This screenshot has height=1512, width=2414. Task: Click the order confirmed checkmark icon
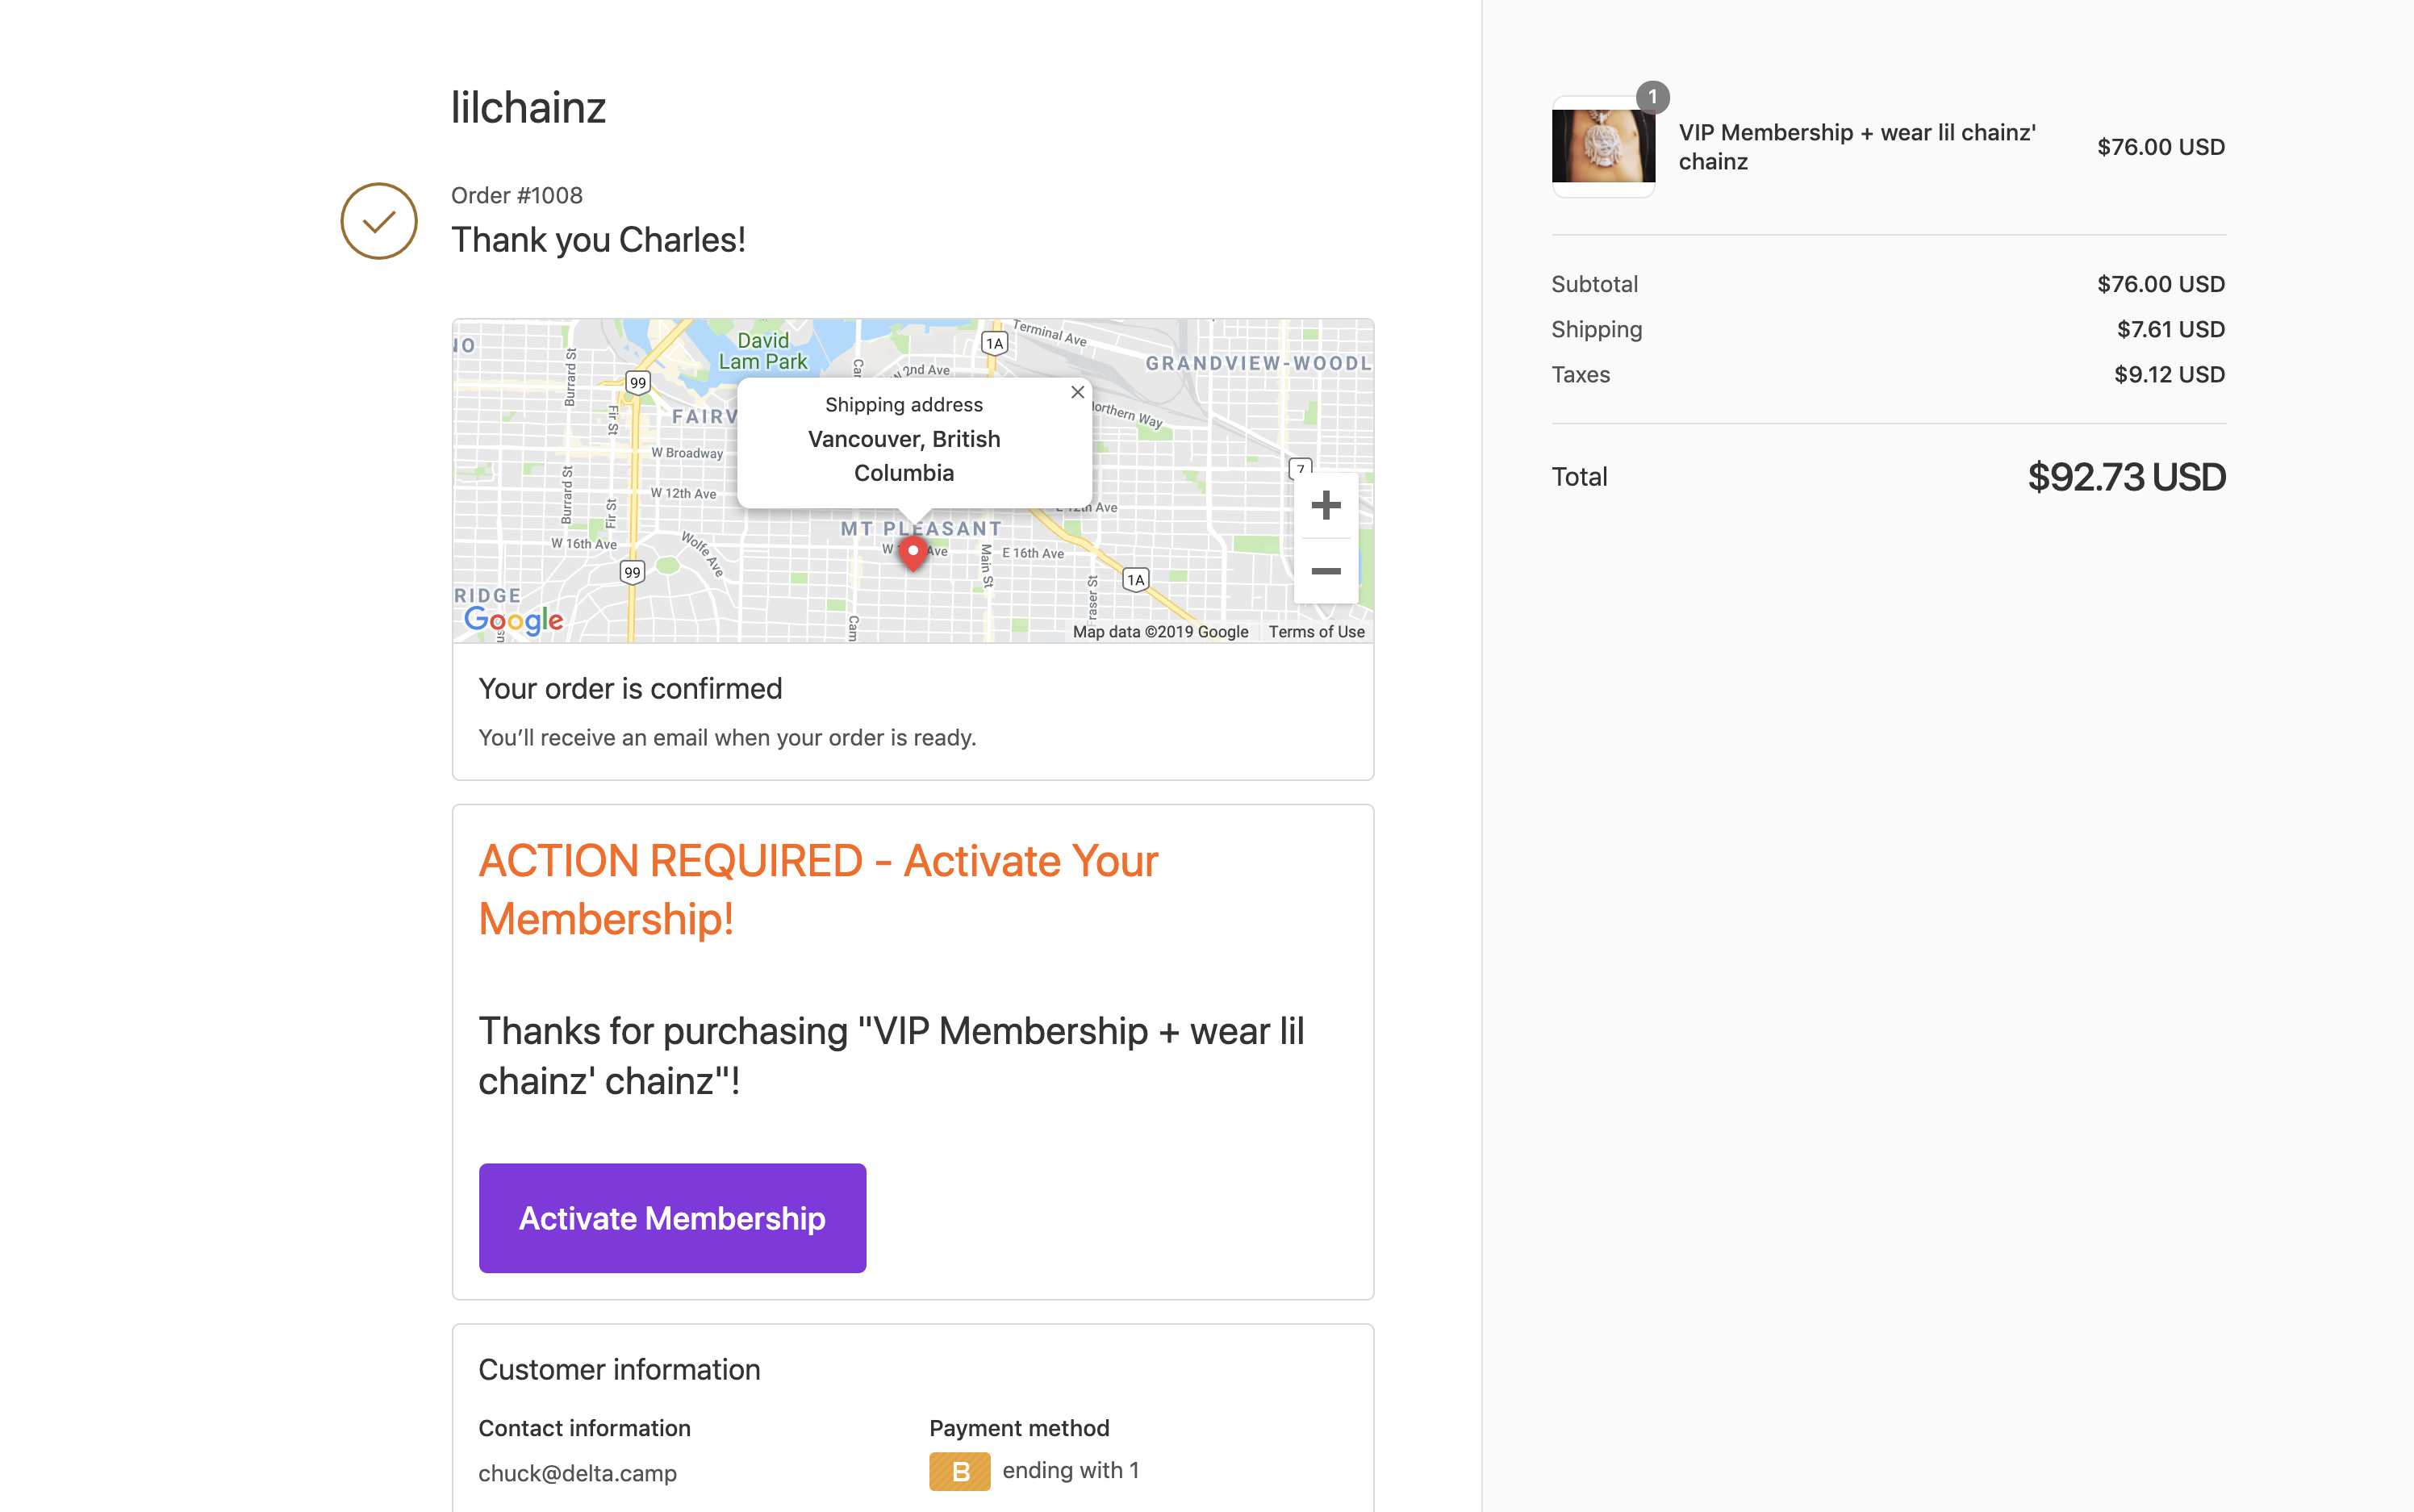[x=379, y=221]
